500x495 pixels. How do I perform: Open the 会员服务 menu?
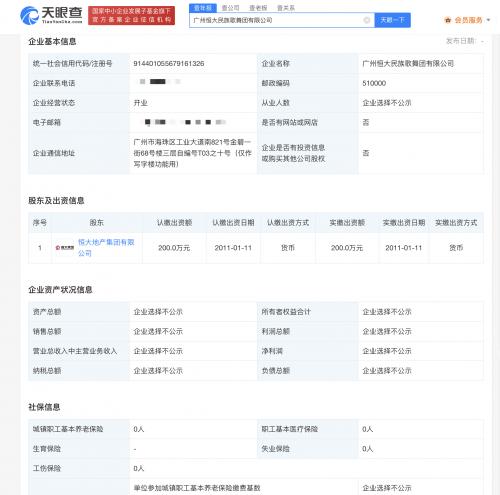(x=468, y=20)
